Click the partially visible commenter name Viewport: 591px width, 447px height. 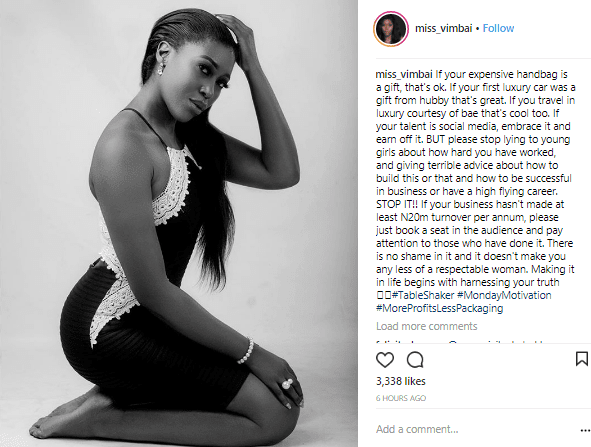(393, 342)
